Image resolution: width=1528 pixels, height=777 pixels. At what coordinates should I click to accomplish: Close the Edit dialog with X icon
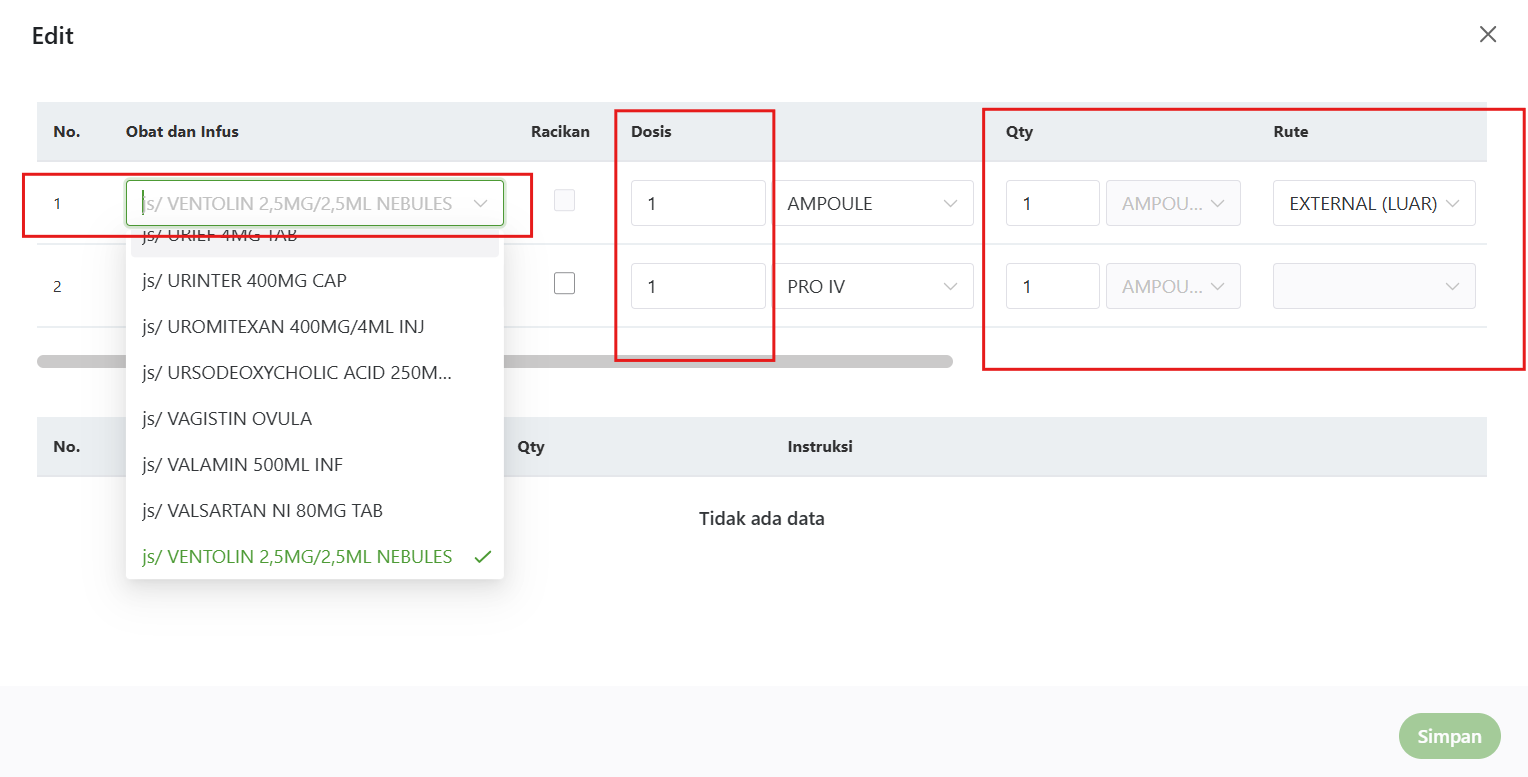(x=1488, y=35)
